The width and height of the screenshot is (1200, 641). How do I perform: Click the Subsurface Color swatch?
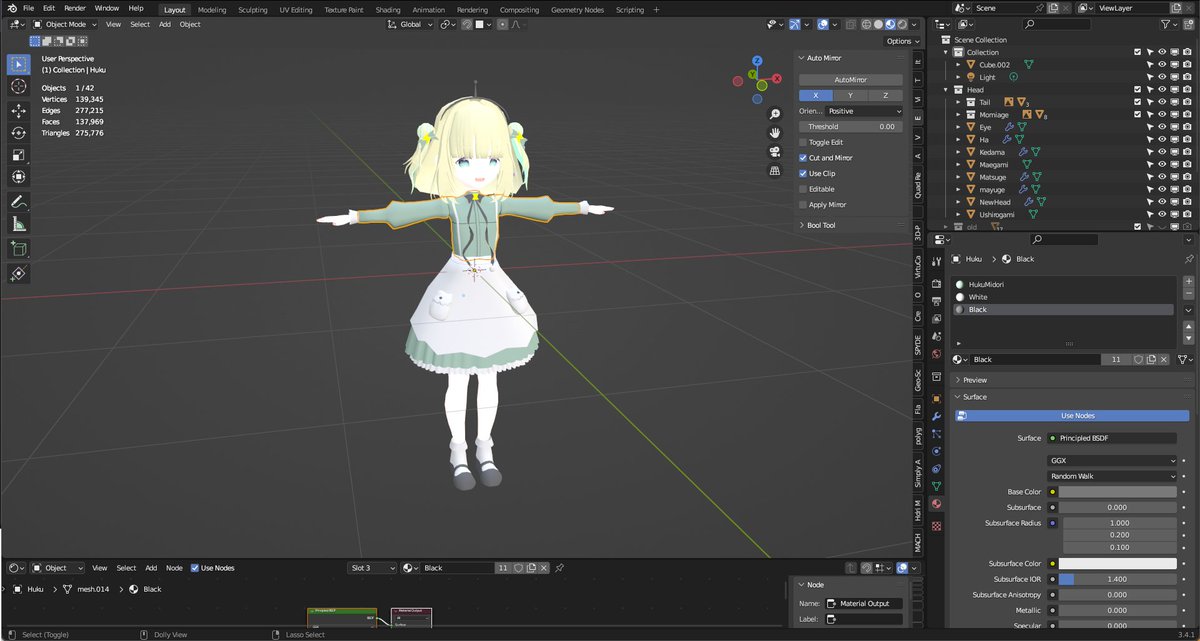(x=1118, y=564)
